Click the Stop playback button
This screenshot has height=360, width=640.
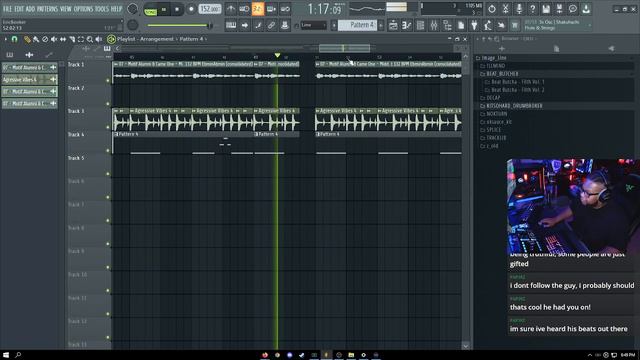point(177,9)
